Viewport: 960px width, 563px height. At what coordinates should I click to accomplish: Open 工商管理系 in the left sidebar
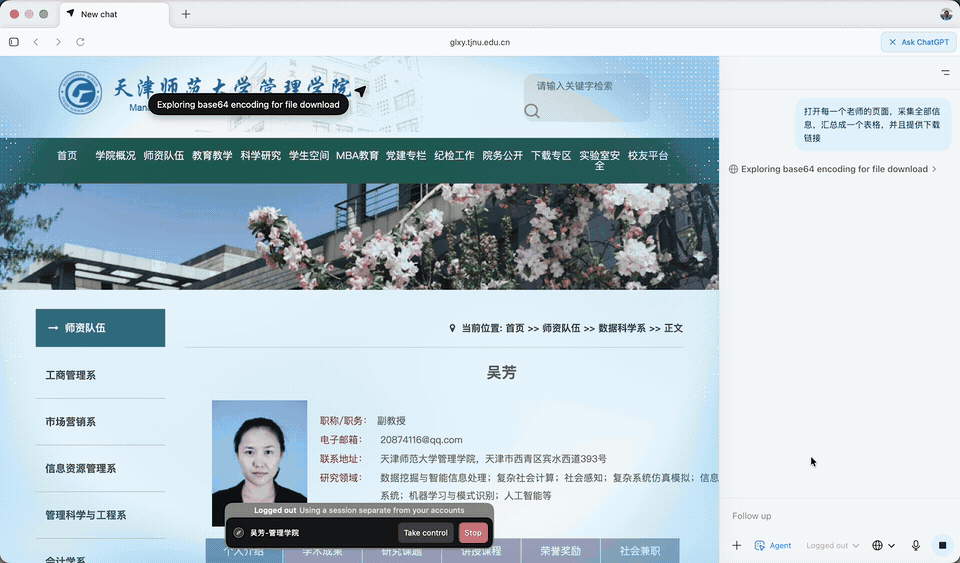[x=71, y=375]
